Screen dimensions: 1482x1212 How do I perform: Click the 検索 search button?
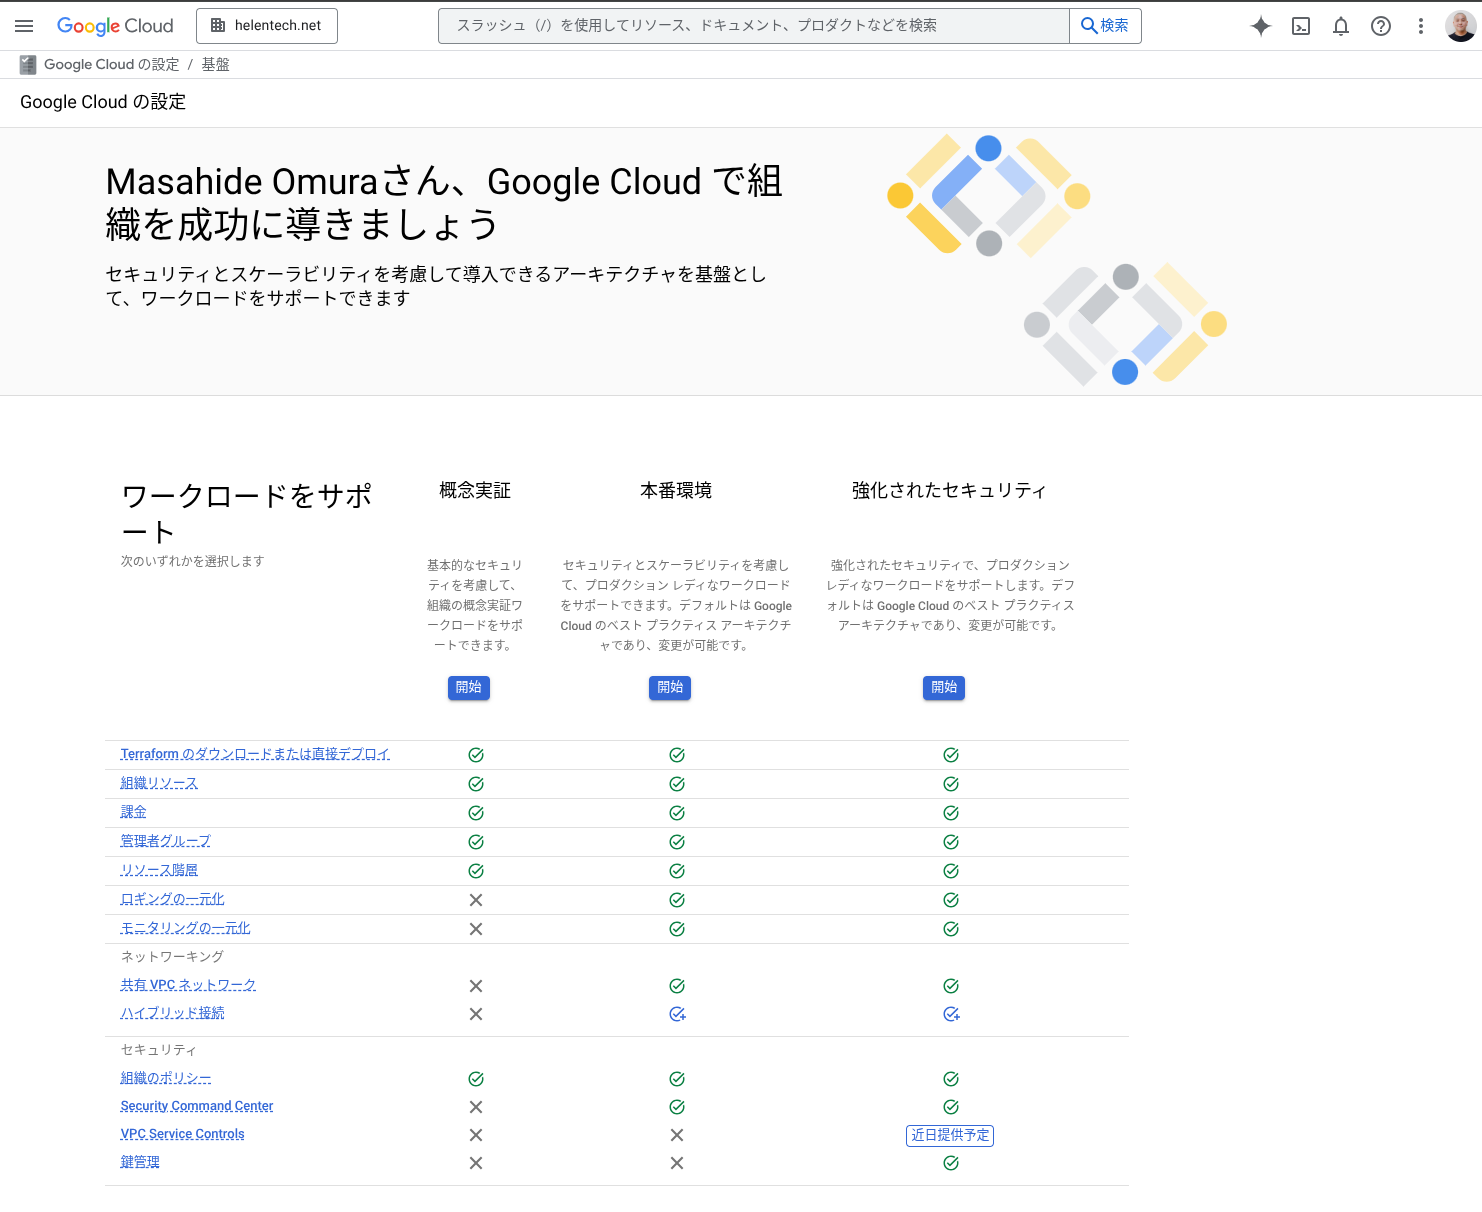[1105, 26]
